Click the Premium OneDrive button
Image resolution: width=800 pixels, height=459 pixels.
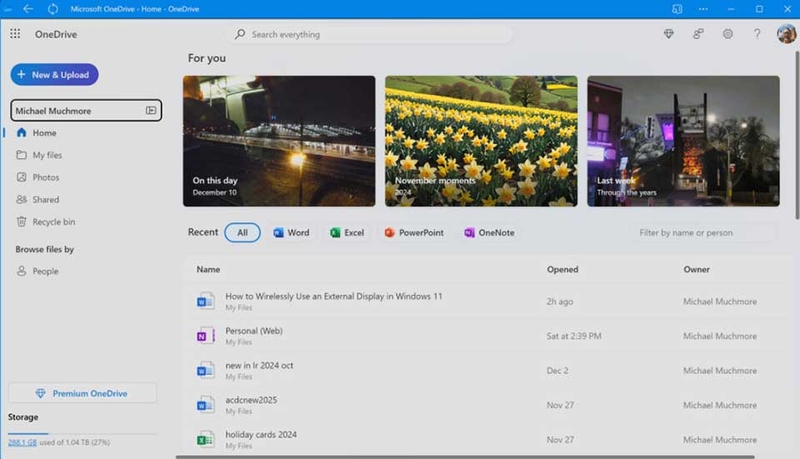click(x=83, y=393)
